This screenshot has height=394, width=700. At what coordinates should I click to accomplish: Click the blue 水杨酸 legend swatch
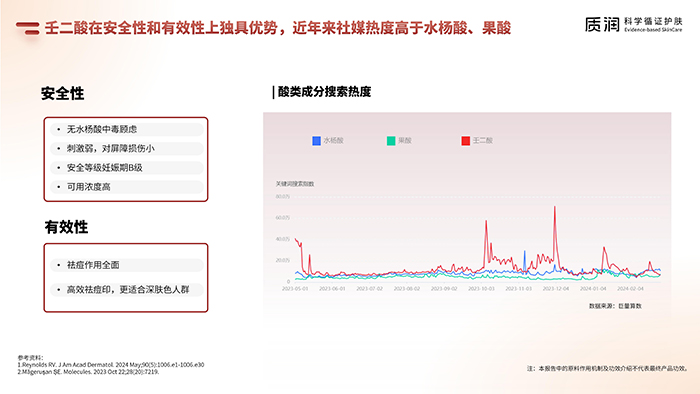click(x=317, y=141)
